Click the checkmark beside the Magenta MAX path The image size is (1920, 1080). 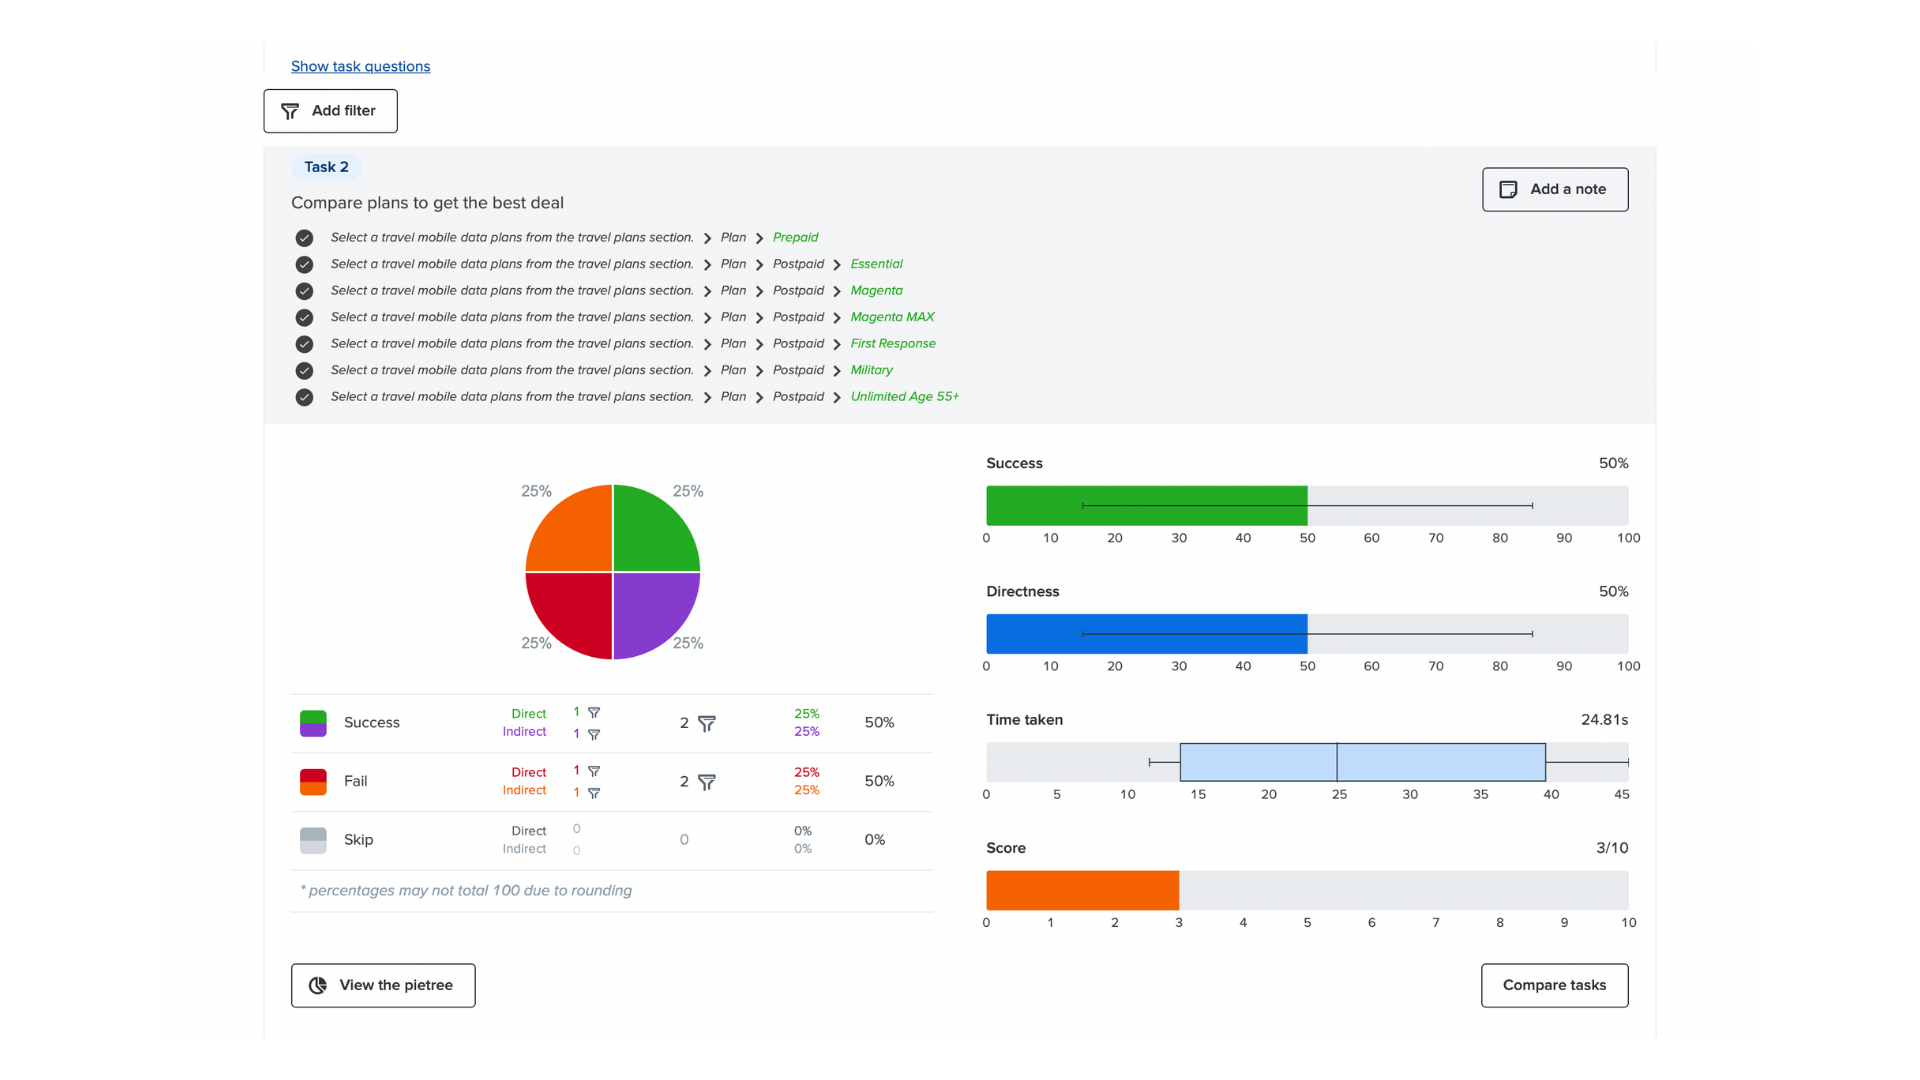tap(304, 318)
